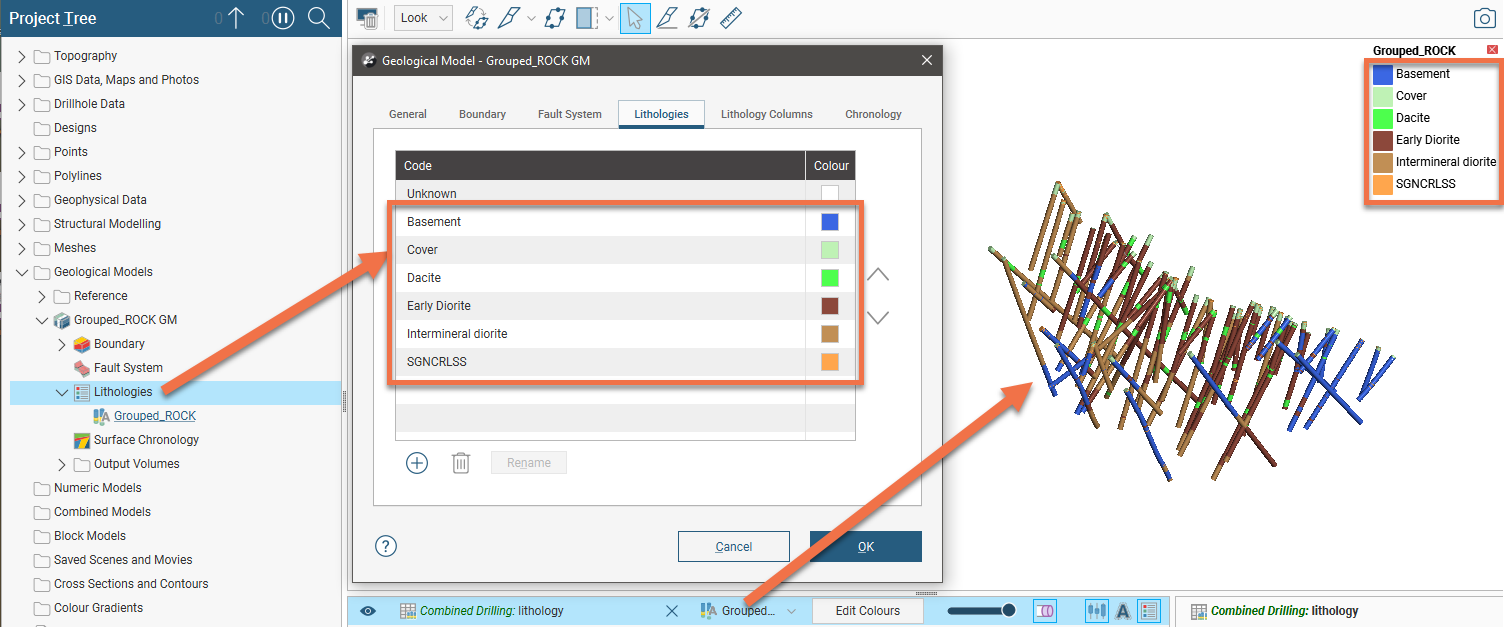Click the delete lithology trash icon
The image size is (1504, 627).
coord(461,463)
